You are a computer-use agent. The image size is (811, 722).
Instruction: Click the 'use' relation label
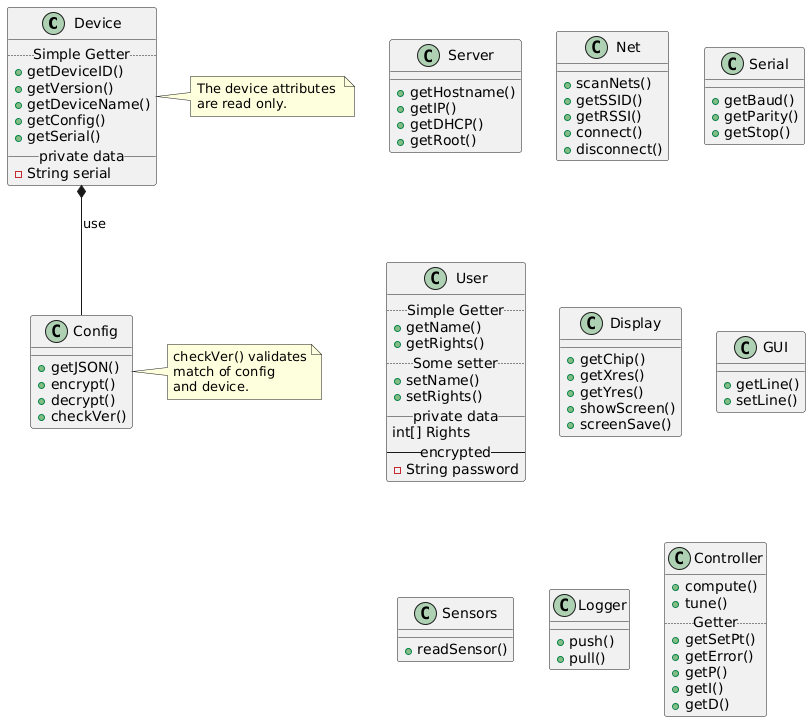click(94, 224)
